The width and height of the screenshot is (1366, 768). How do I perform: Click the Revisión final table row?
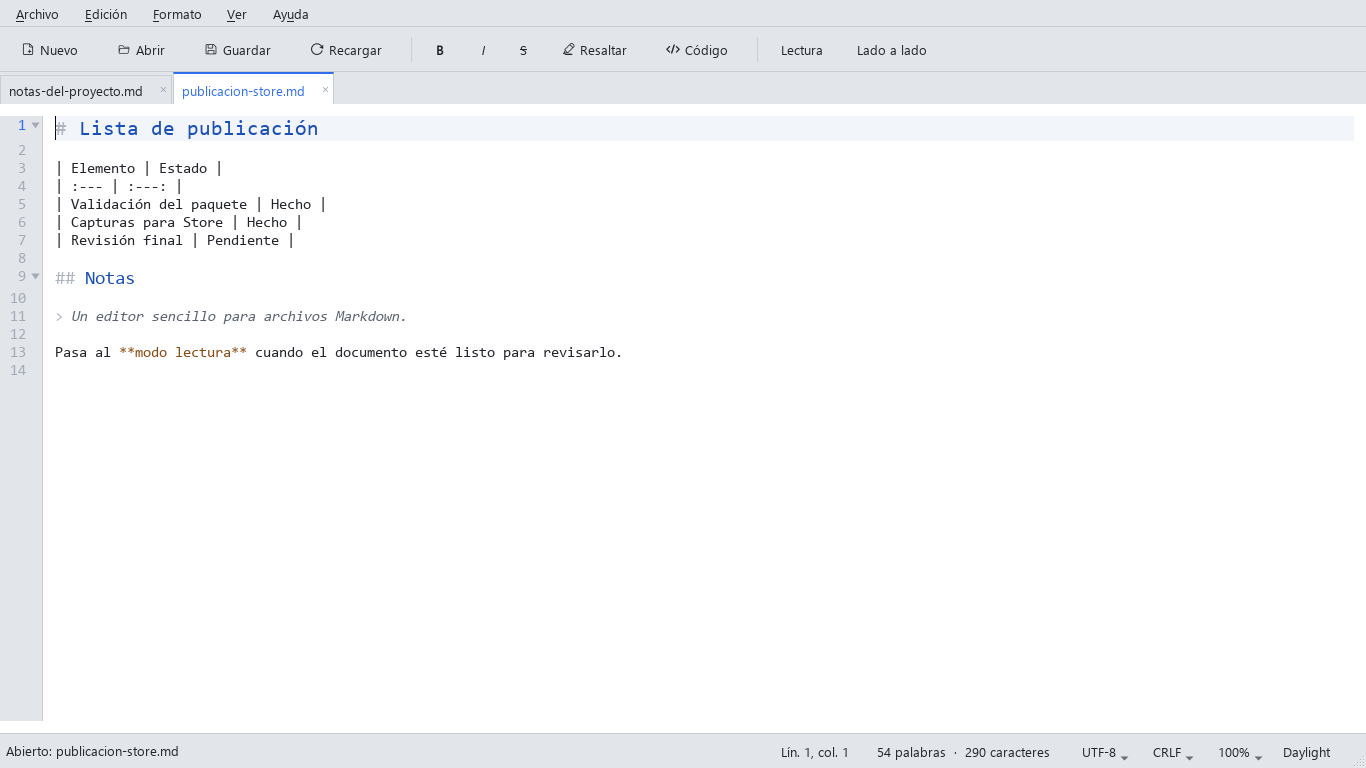(x=175, y=240)
